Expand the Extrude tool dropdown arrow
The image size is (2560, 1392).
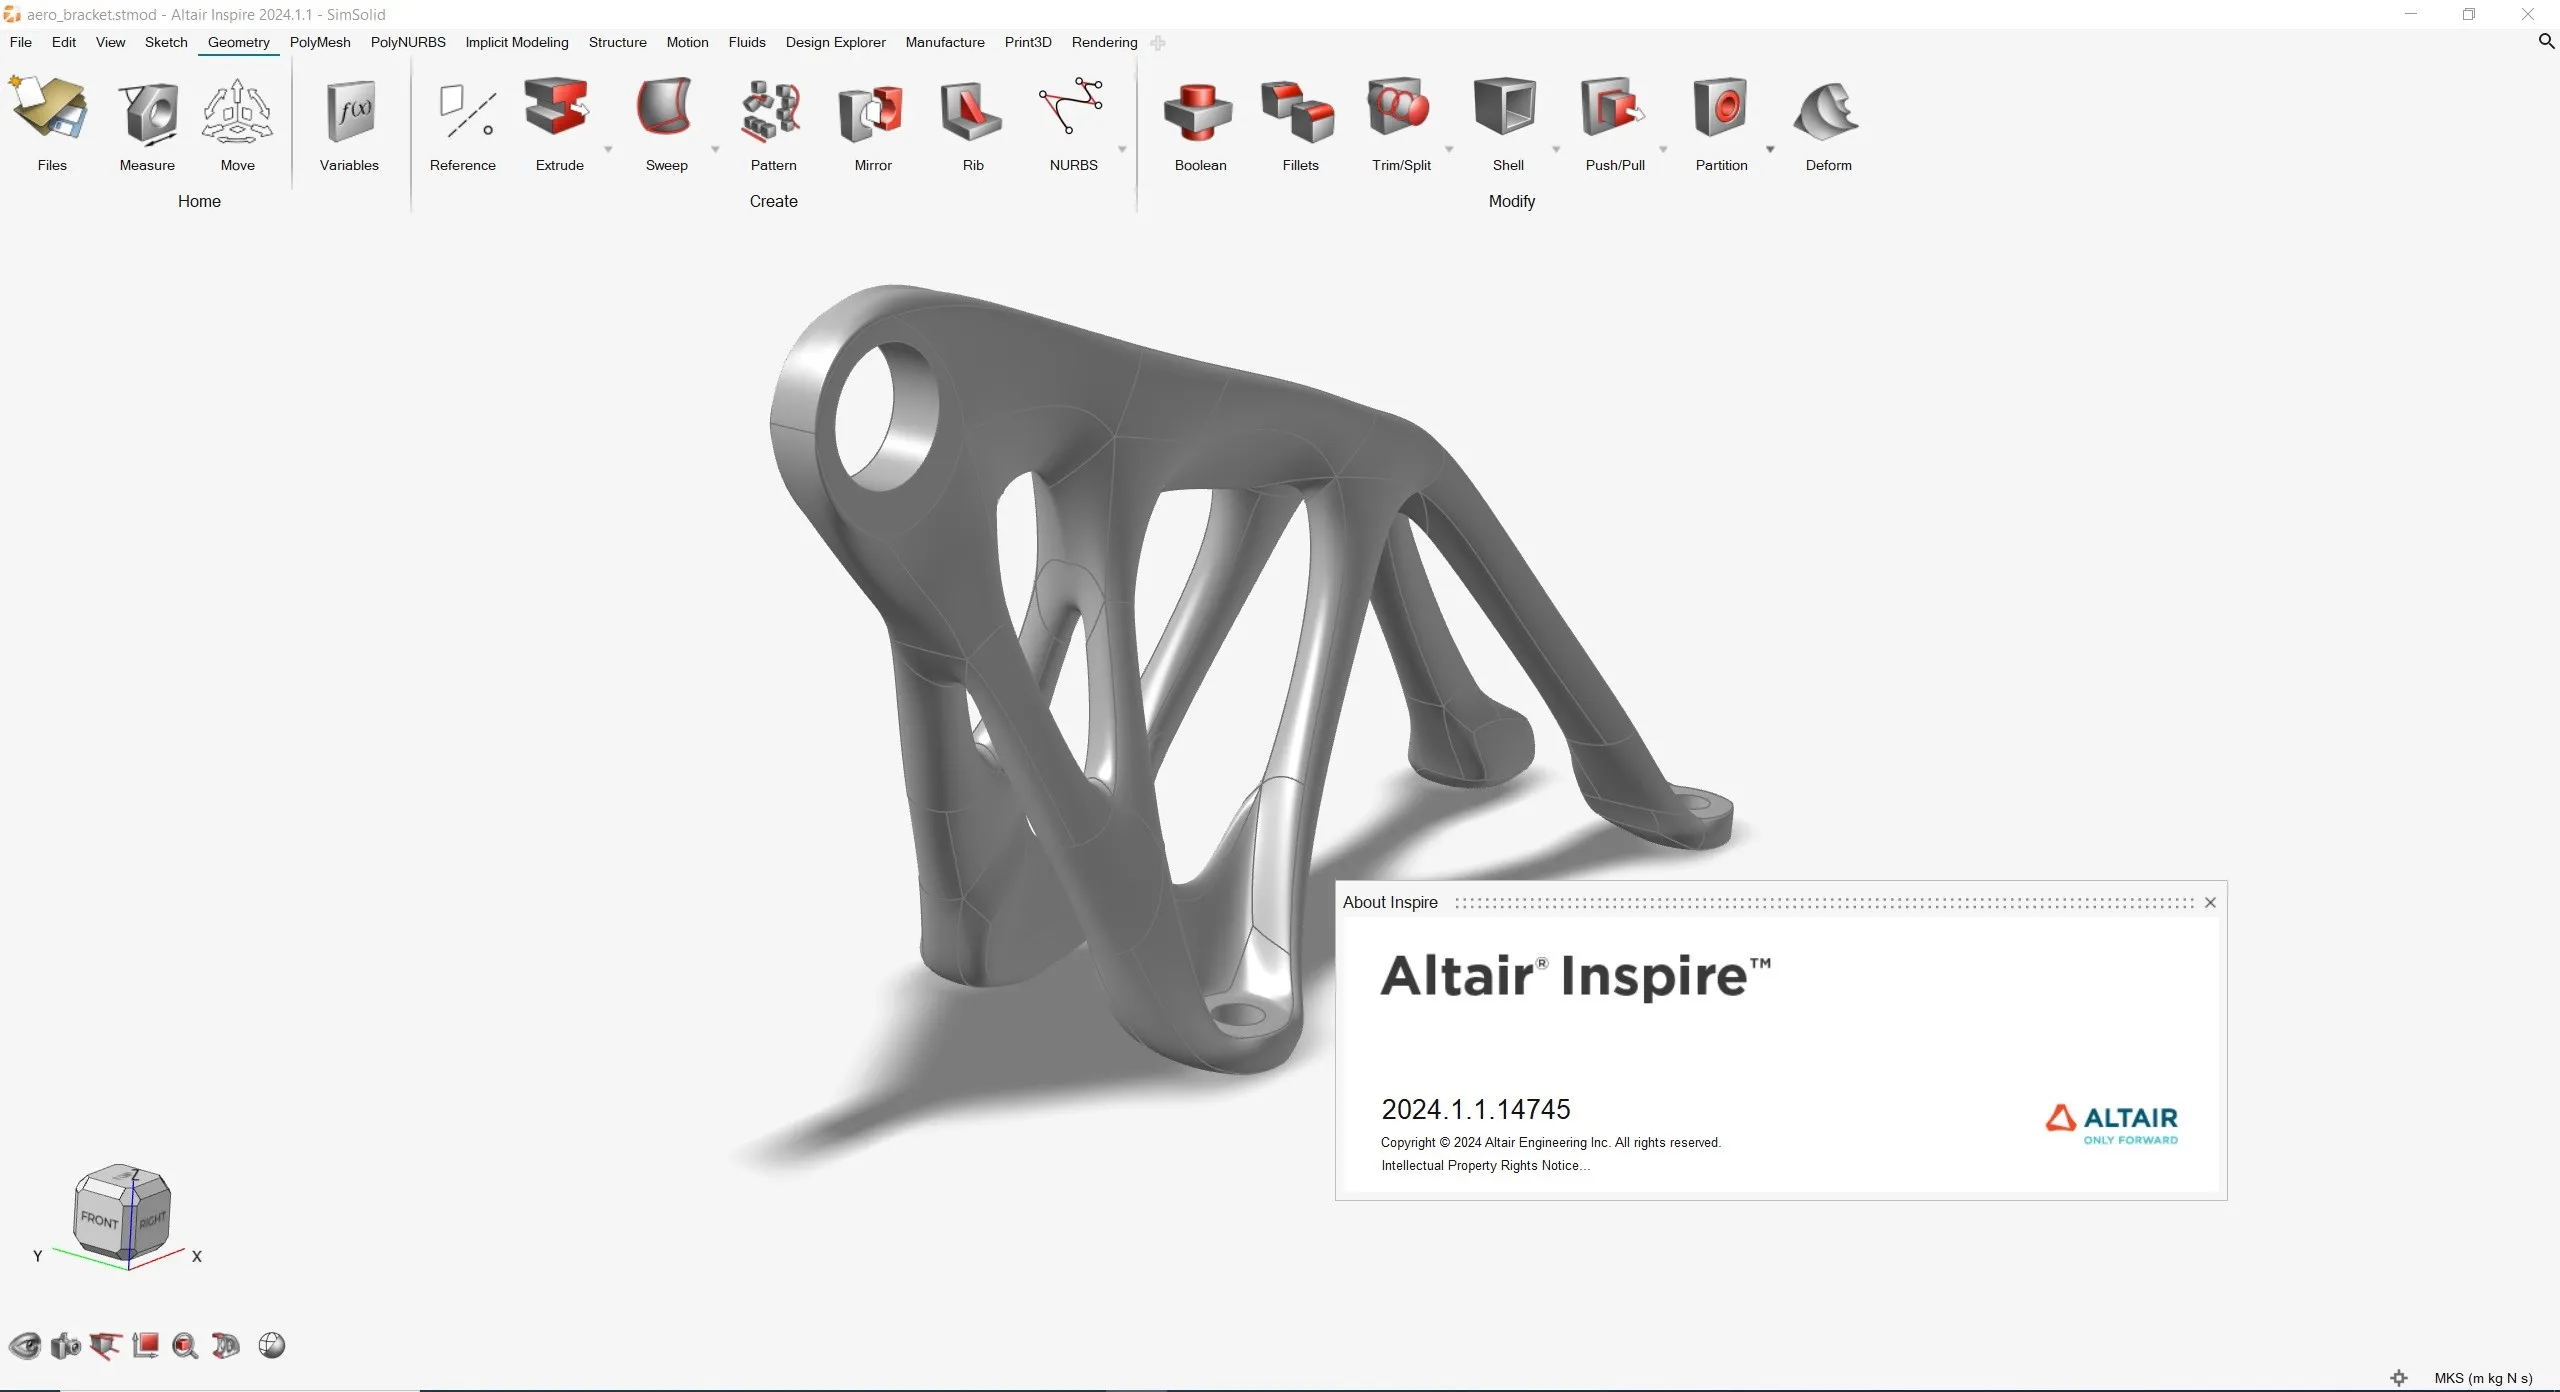[608, 149]
